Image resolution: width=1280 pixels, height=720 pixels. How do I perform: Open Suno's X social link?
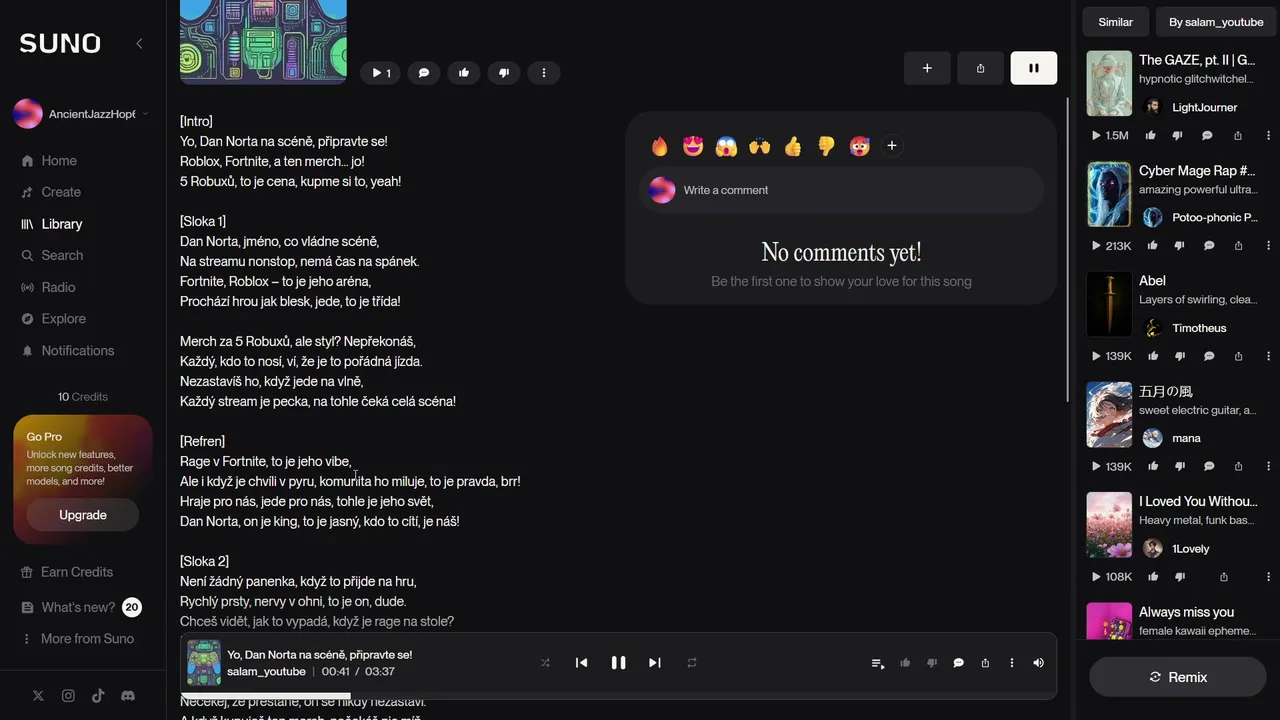pos(38,696)
